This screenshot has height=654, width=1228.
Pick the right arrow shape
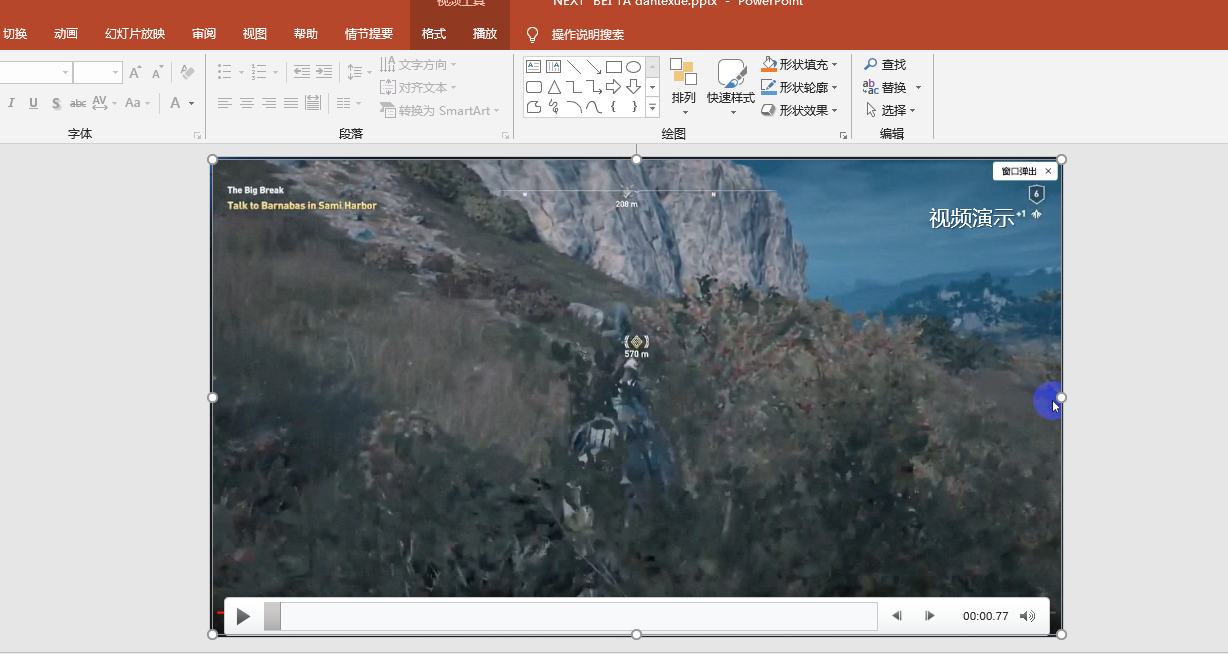(x=613, y=87)
